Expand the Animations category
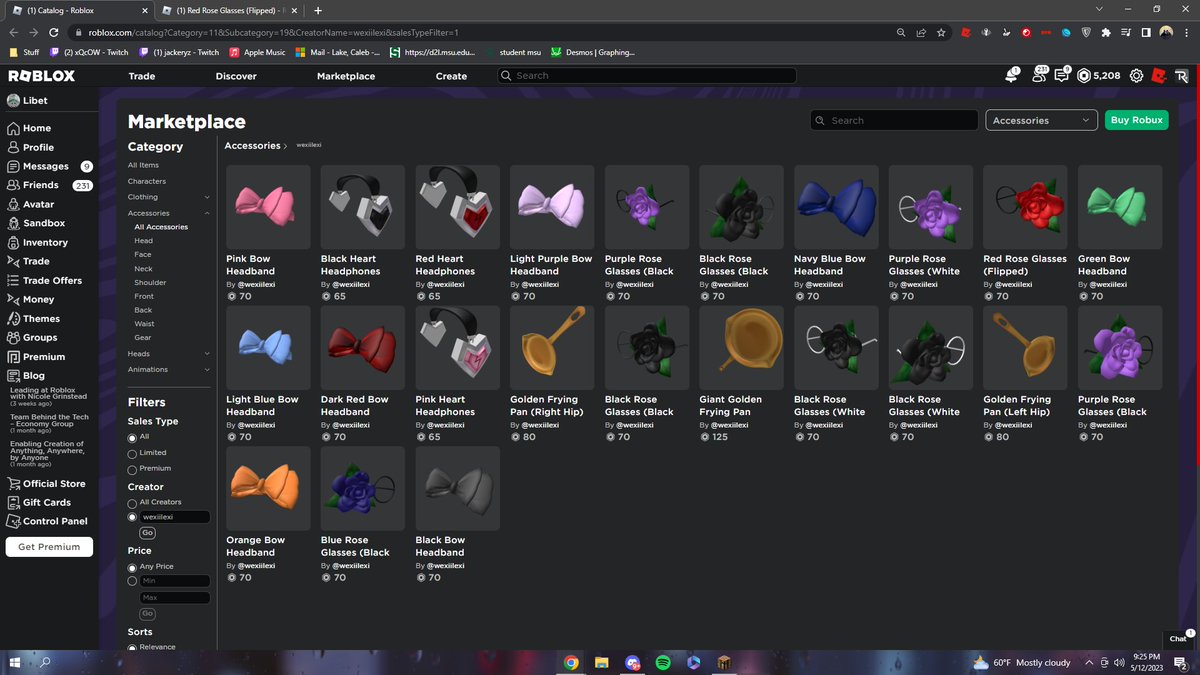 (207, 369)
